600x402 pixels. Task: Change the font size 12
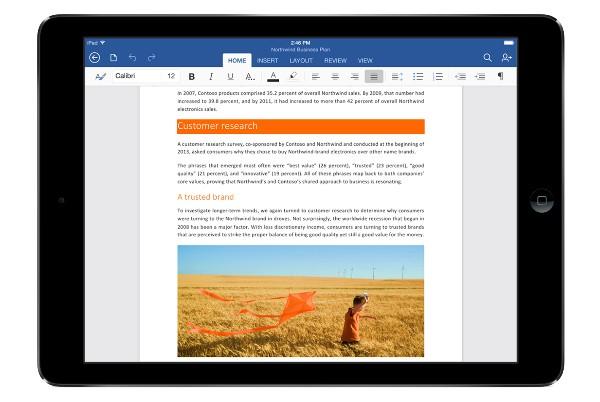(x=171, y=76)
